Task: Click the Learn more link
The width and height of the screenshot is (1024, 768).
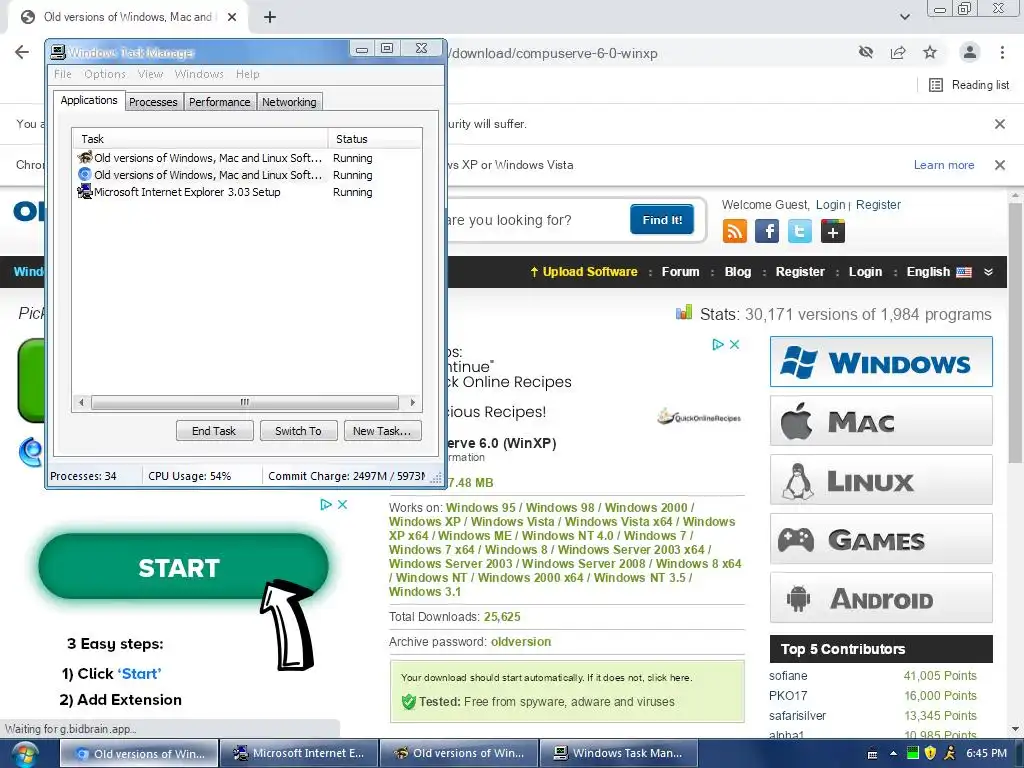Action: click(944, 165)
